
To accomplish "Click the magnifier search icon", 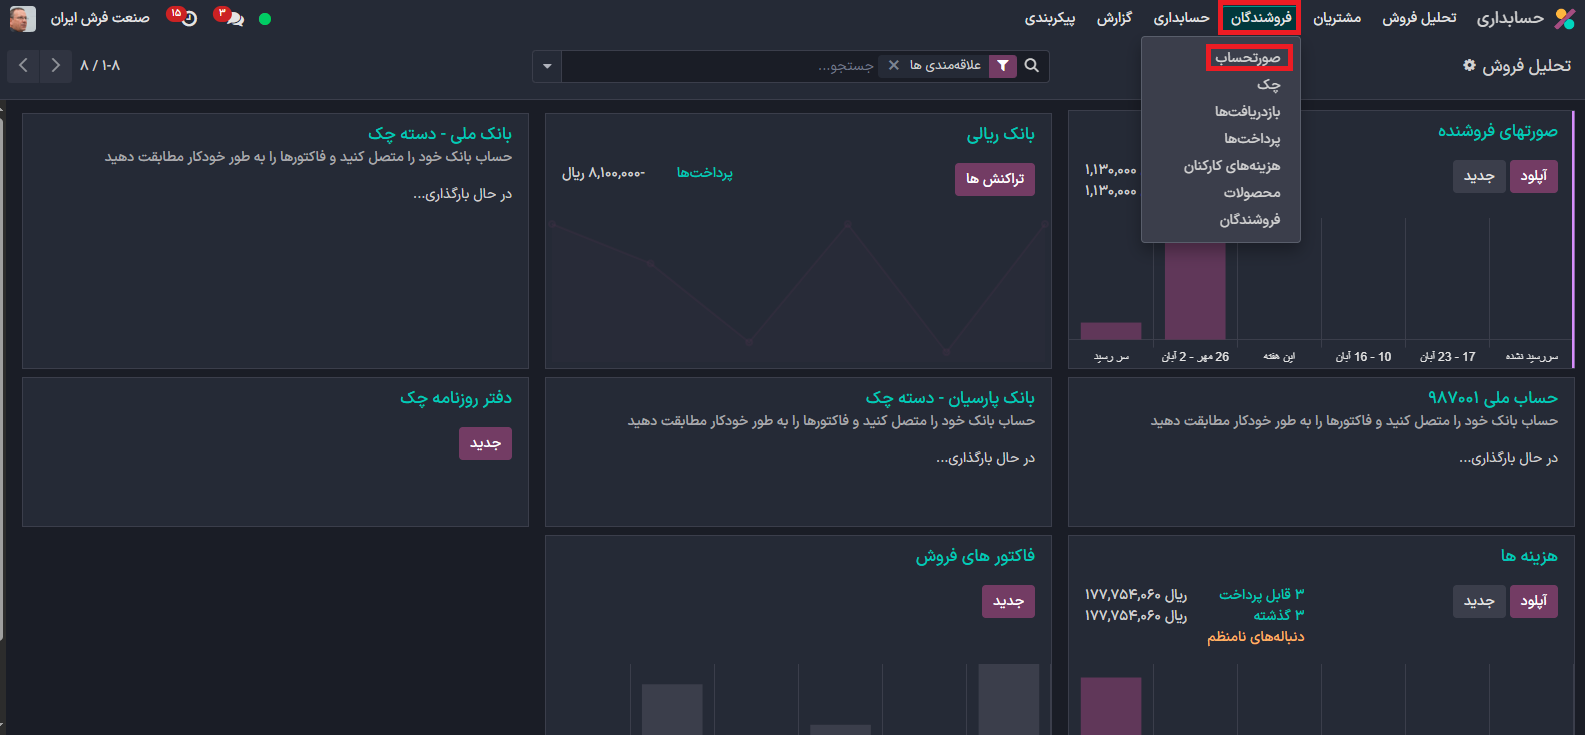I will click(x=1032, y=66).
